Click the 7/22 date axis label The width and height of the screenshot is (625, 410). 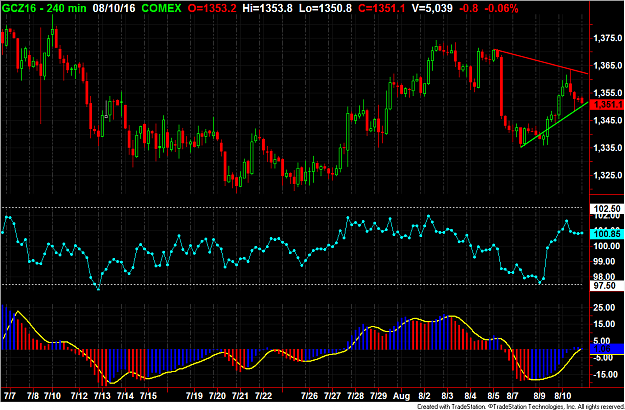tap(263, 397)
